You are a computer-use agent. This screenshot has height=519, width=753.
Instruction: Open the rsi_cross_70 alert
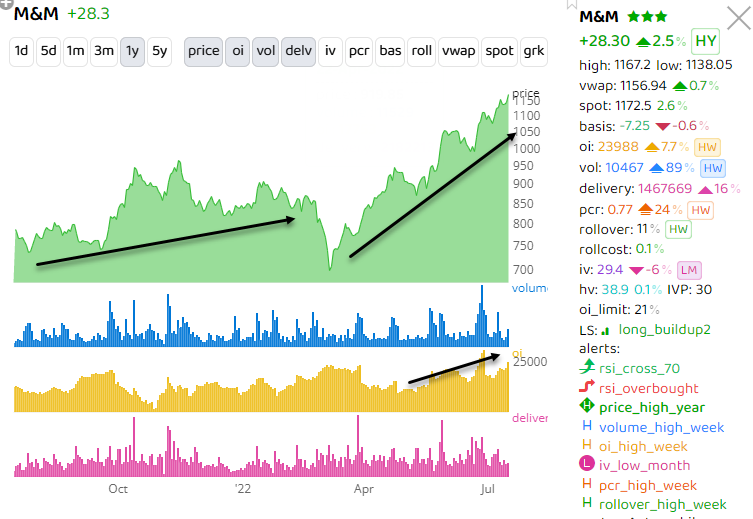point(639,368)
